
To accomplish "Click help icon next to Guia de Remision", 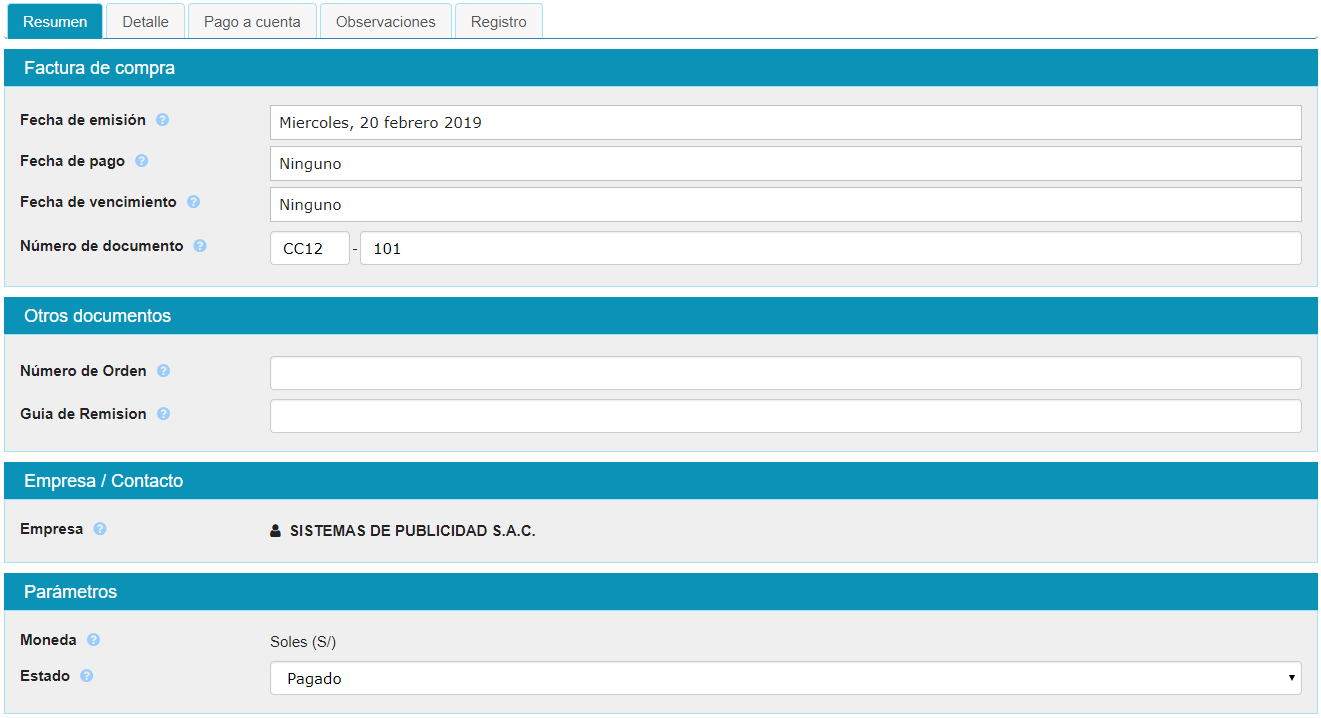I will 164,414.
